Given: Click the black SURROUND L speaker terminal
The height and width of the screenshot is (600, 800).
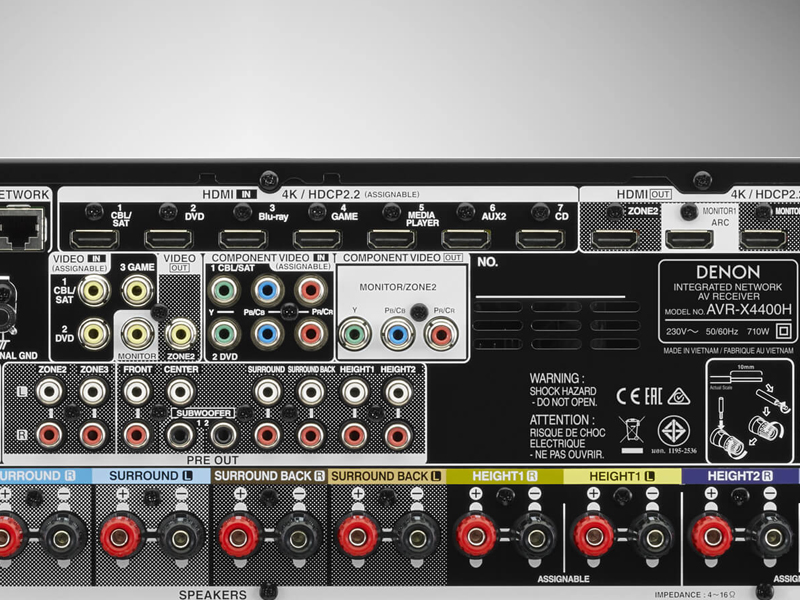Looking at the screenshot, I should [180, 538].
